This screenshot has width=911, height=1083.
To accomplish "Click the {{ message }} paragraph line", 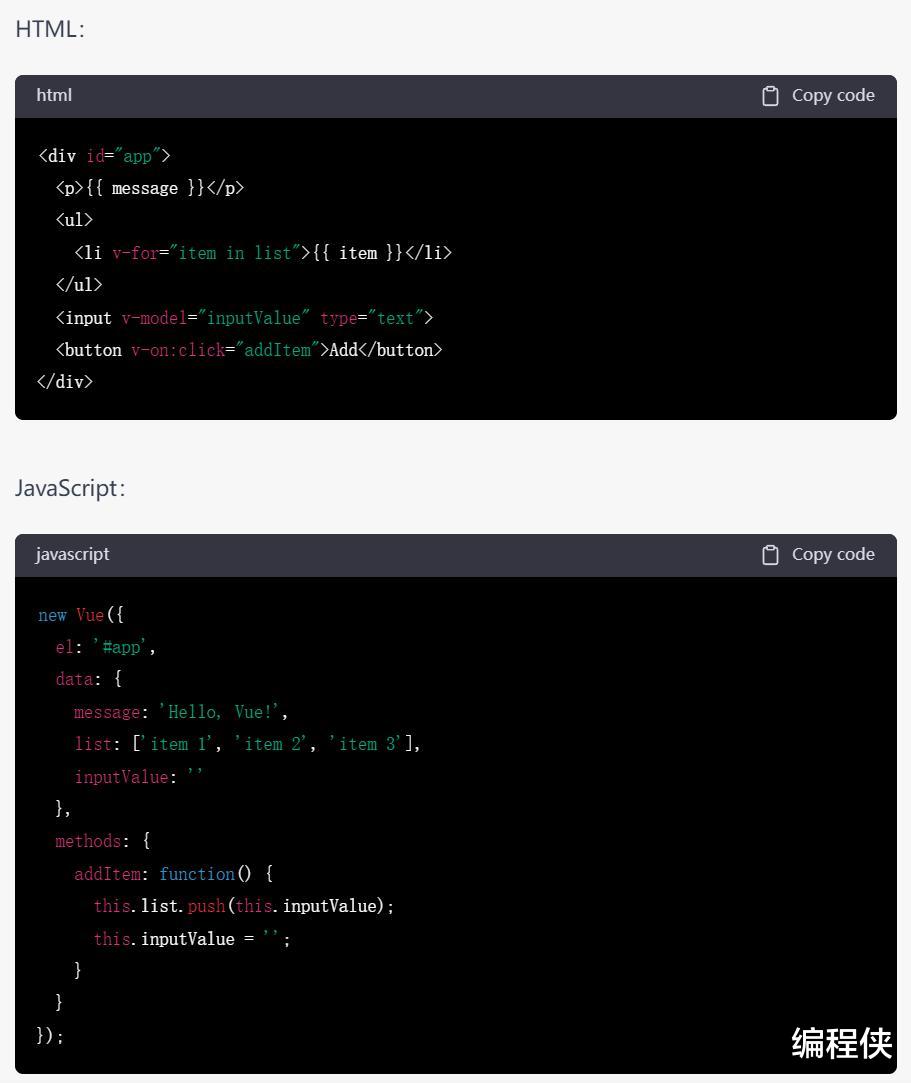I will click(x=150, y=188).
